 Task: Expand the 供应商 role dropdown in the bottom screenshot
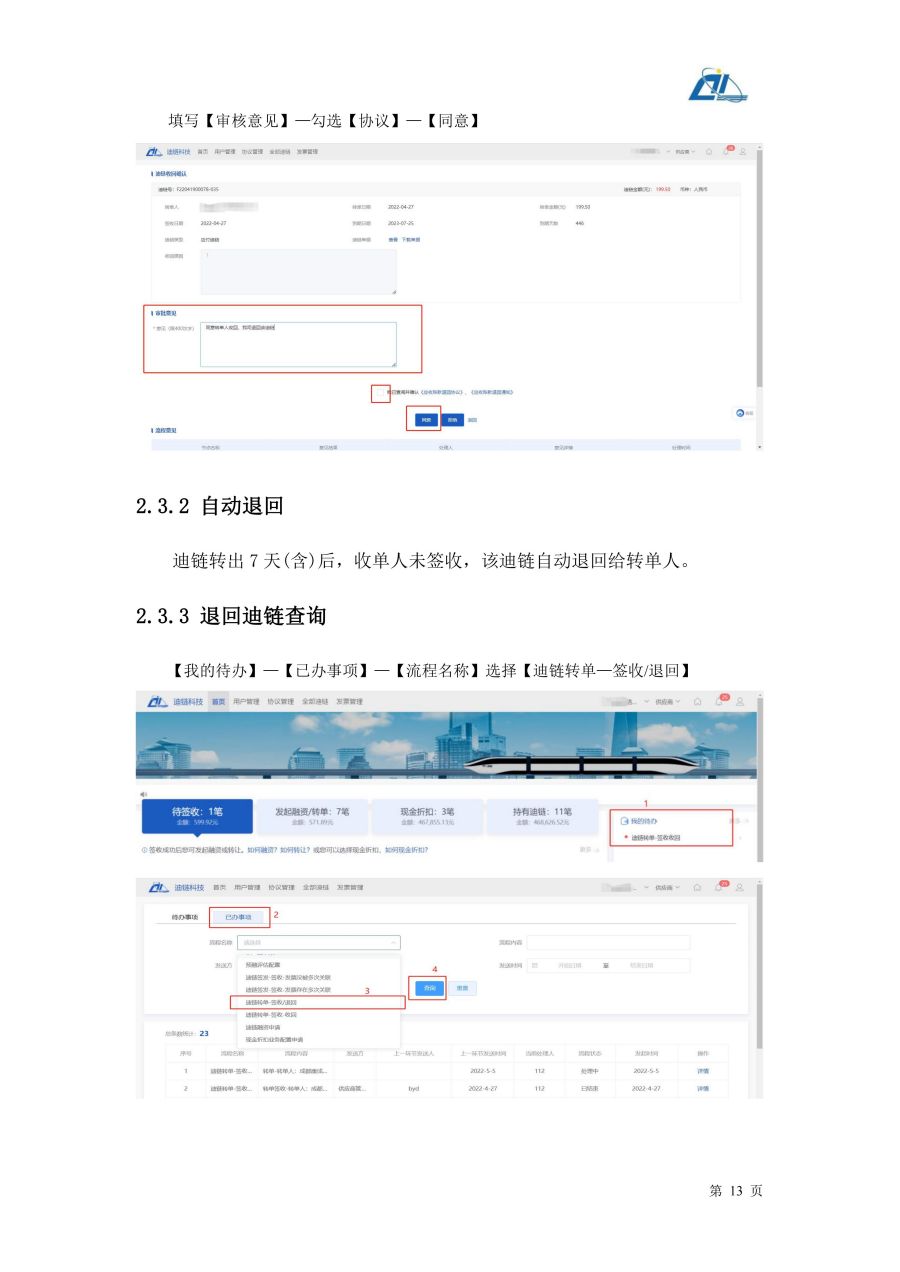point(667,887)
